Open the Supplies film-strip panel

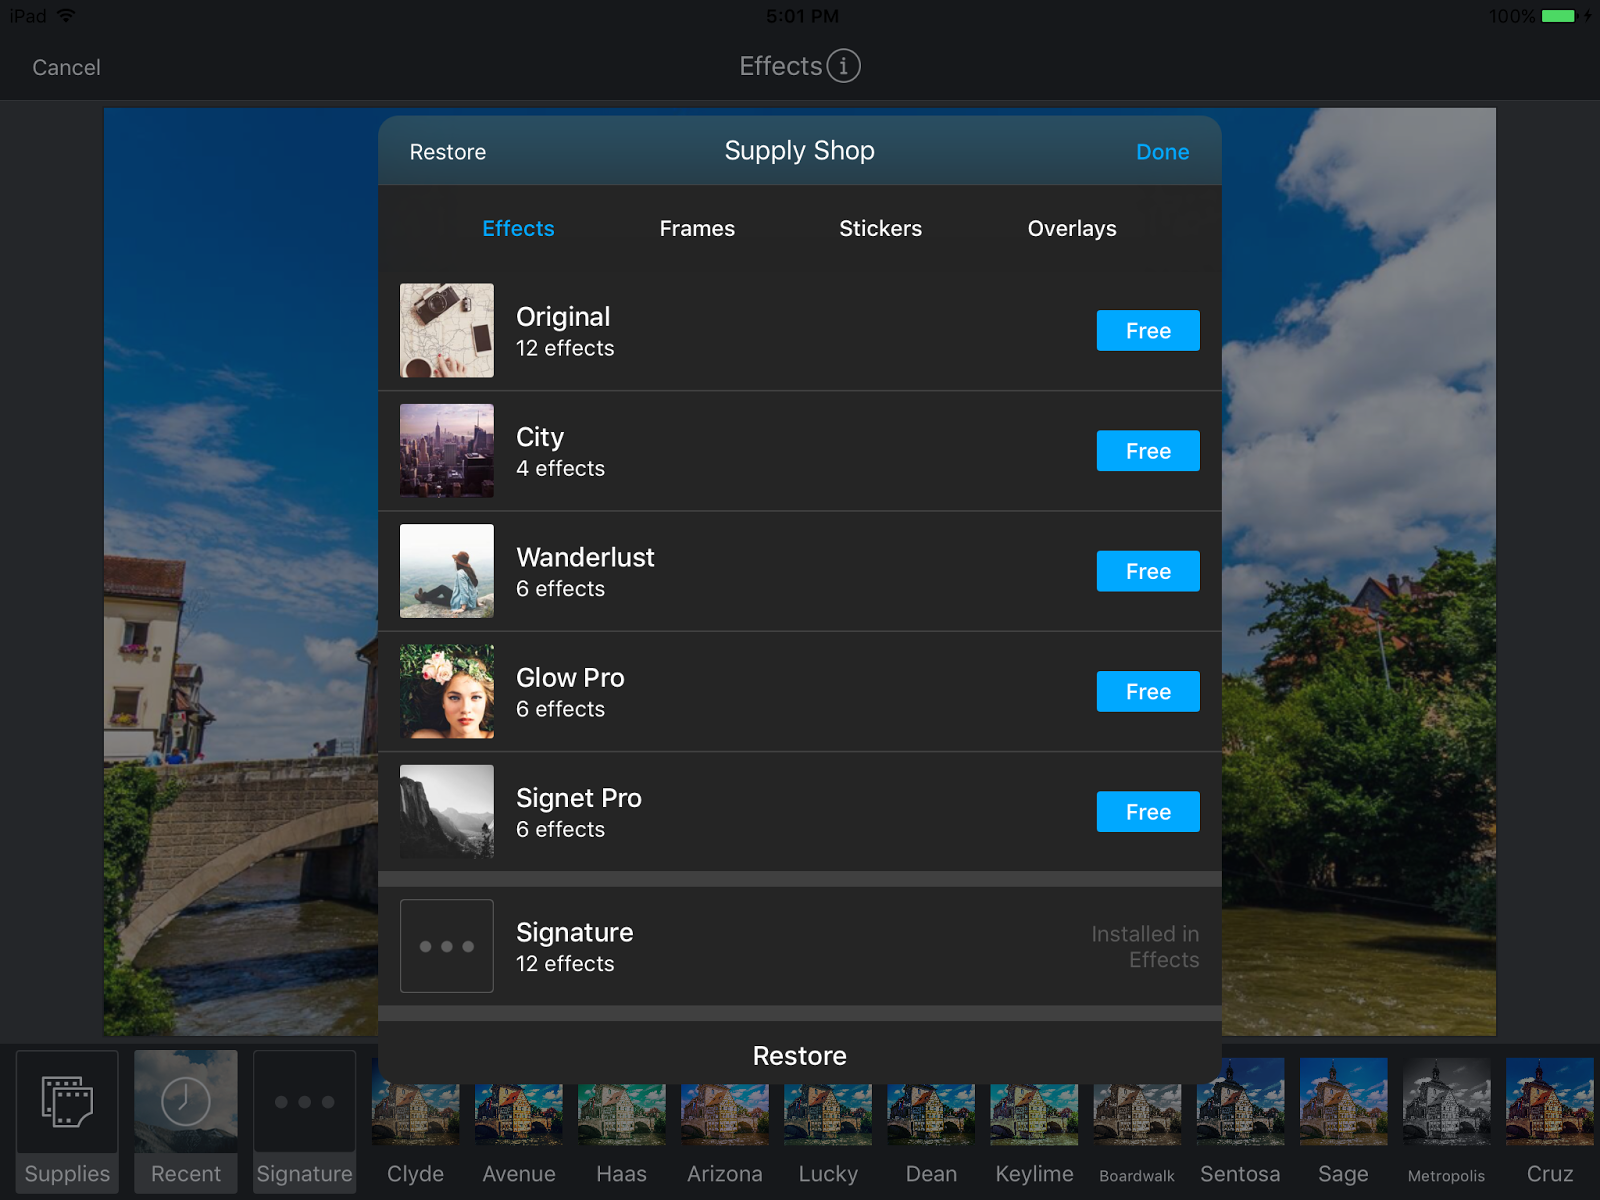pyautogui.click(x=66, y=1120)
